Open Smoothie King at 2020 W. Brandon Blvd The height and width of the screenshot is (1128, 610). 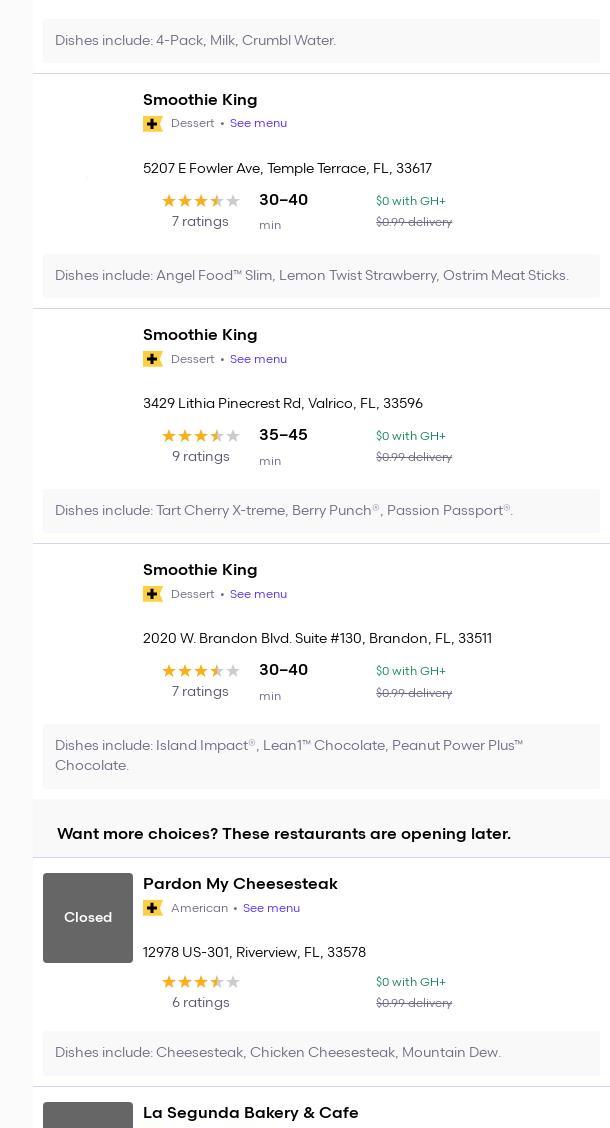coord(200,570)
